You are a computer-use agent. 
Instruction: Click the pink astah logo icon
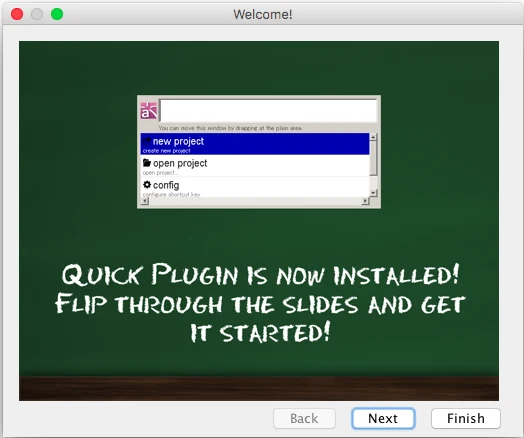point(149,111)
